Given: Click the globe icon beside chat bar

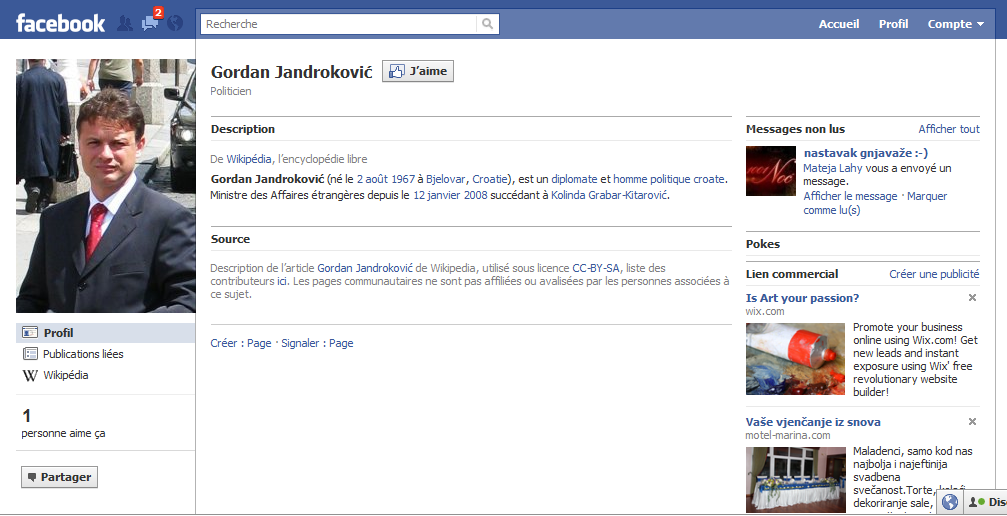Looking at the screenshot, I should click(x=950, y=502).
